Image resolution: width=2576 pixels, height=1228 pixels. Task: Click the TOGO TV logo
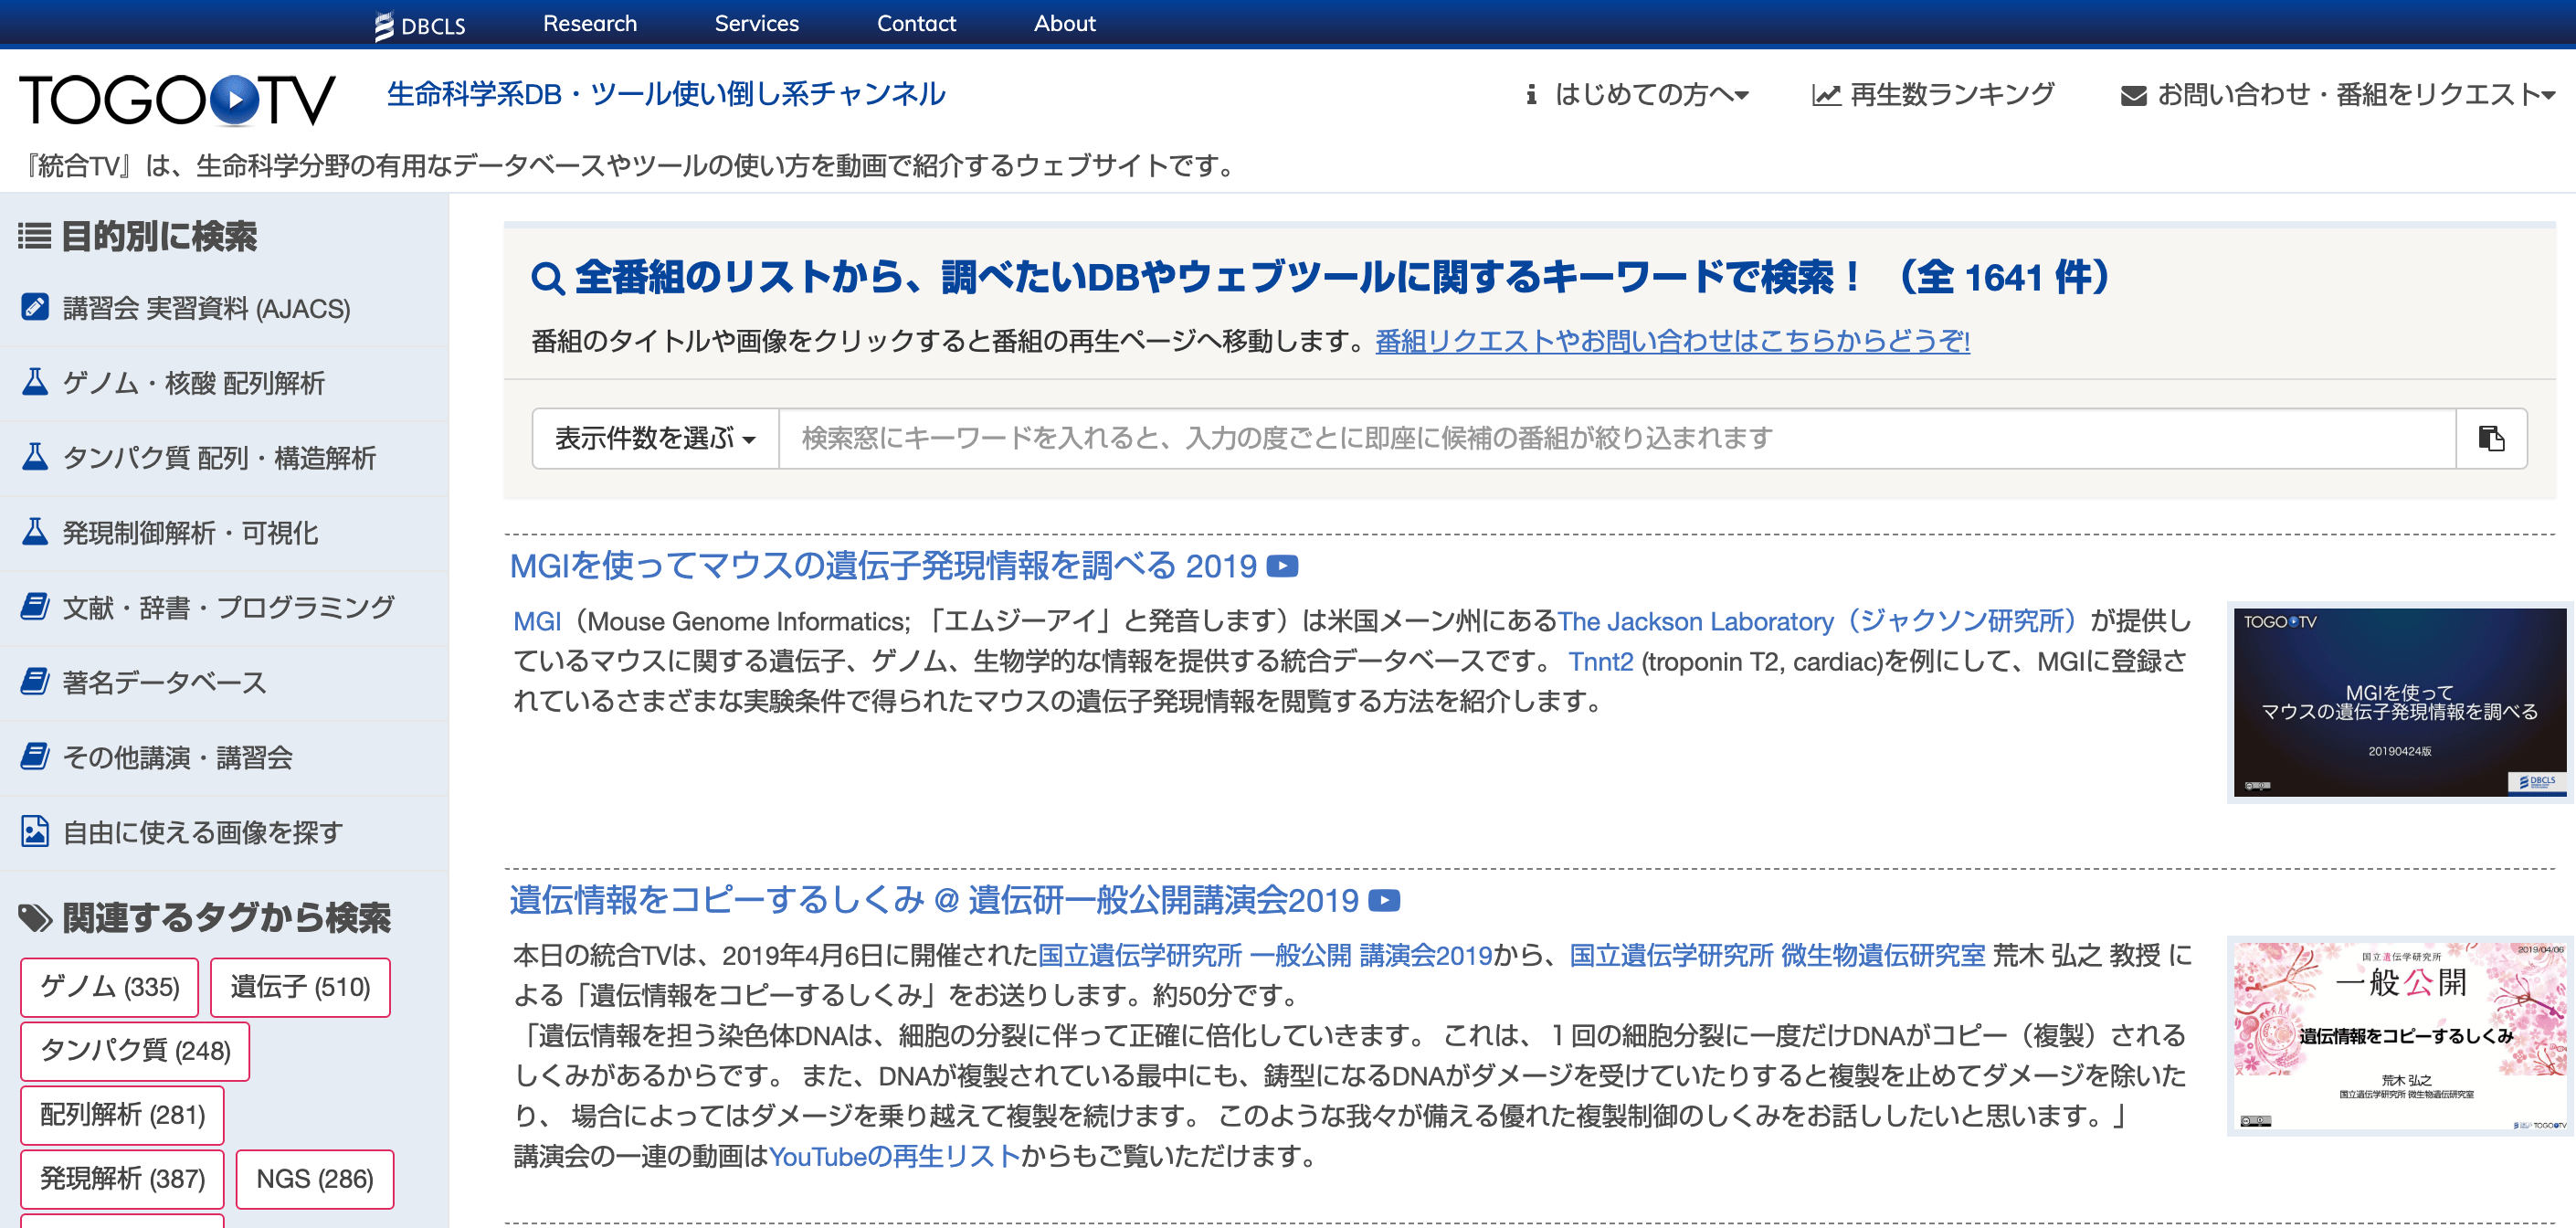click(177, 100)
